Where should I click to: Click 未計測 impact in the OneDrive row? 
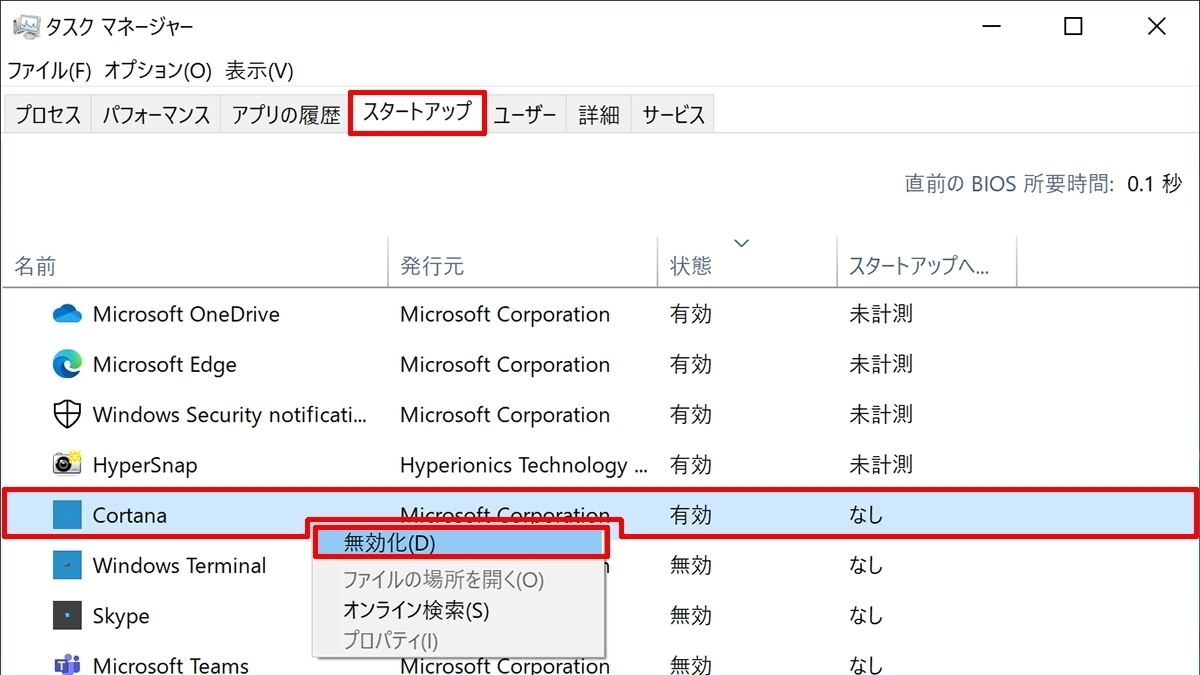click(x=881, y=314)
